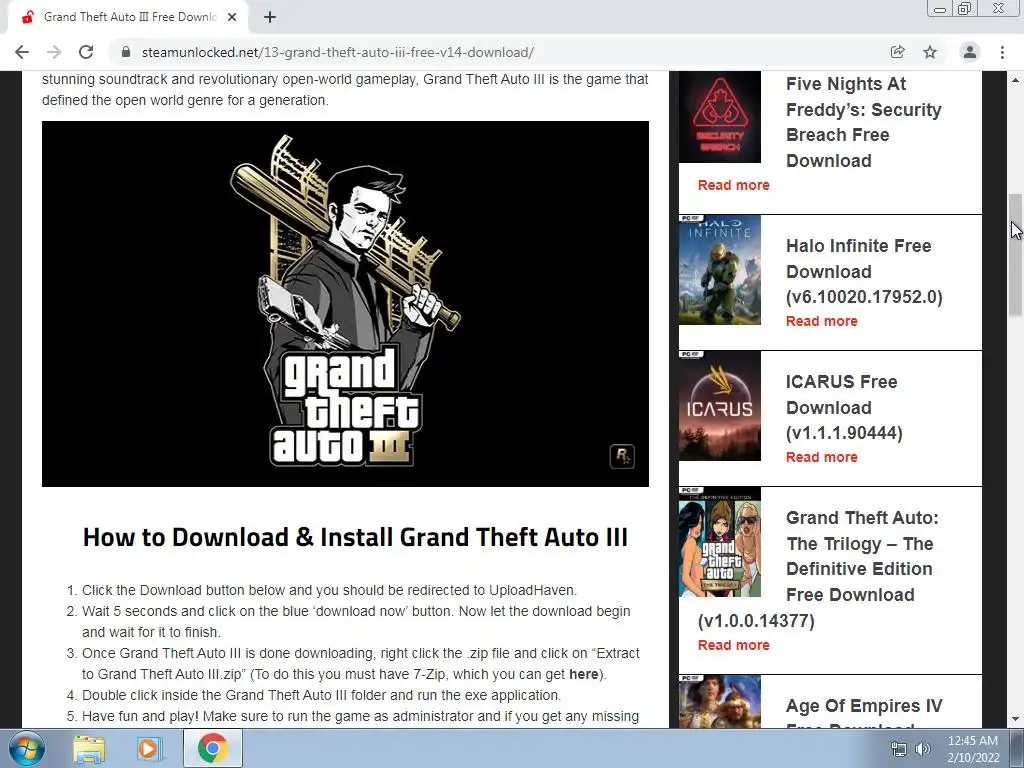Open the Chrome three-dot menu
Screen dimensions: 1024x768
[x=1002, y=52]
